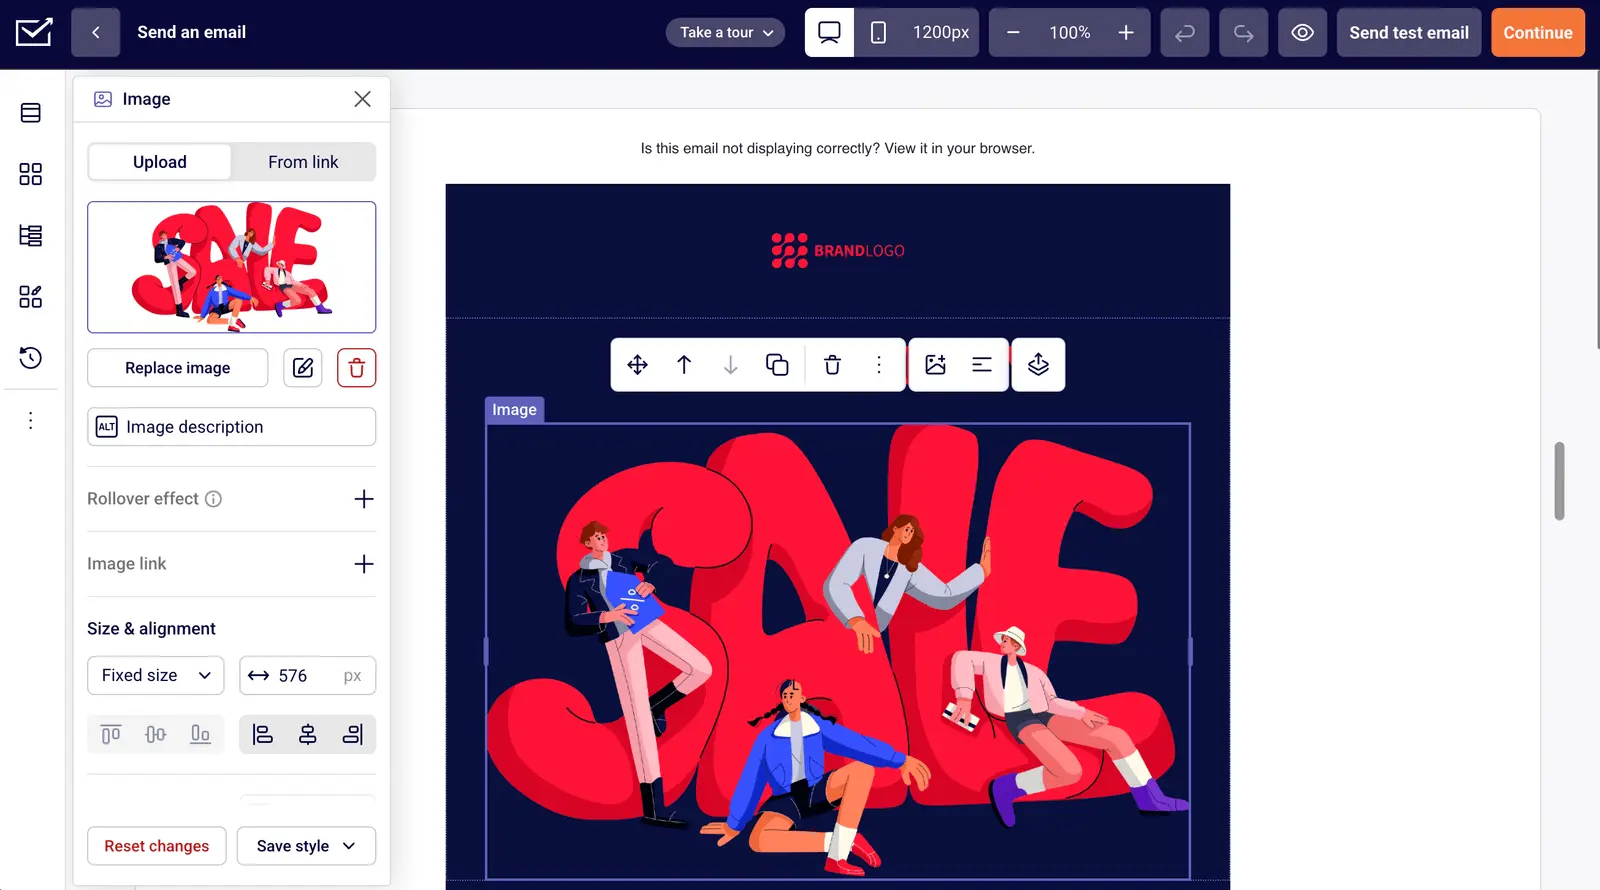Undo the last change
The width and height of the screenshot is (1600, 890).
pos(1185,32)
